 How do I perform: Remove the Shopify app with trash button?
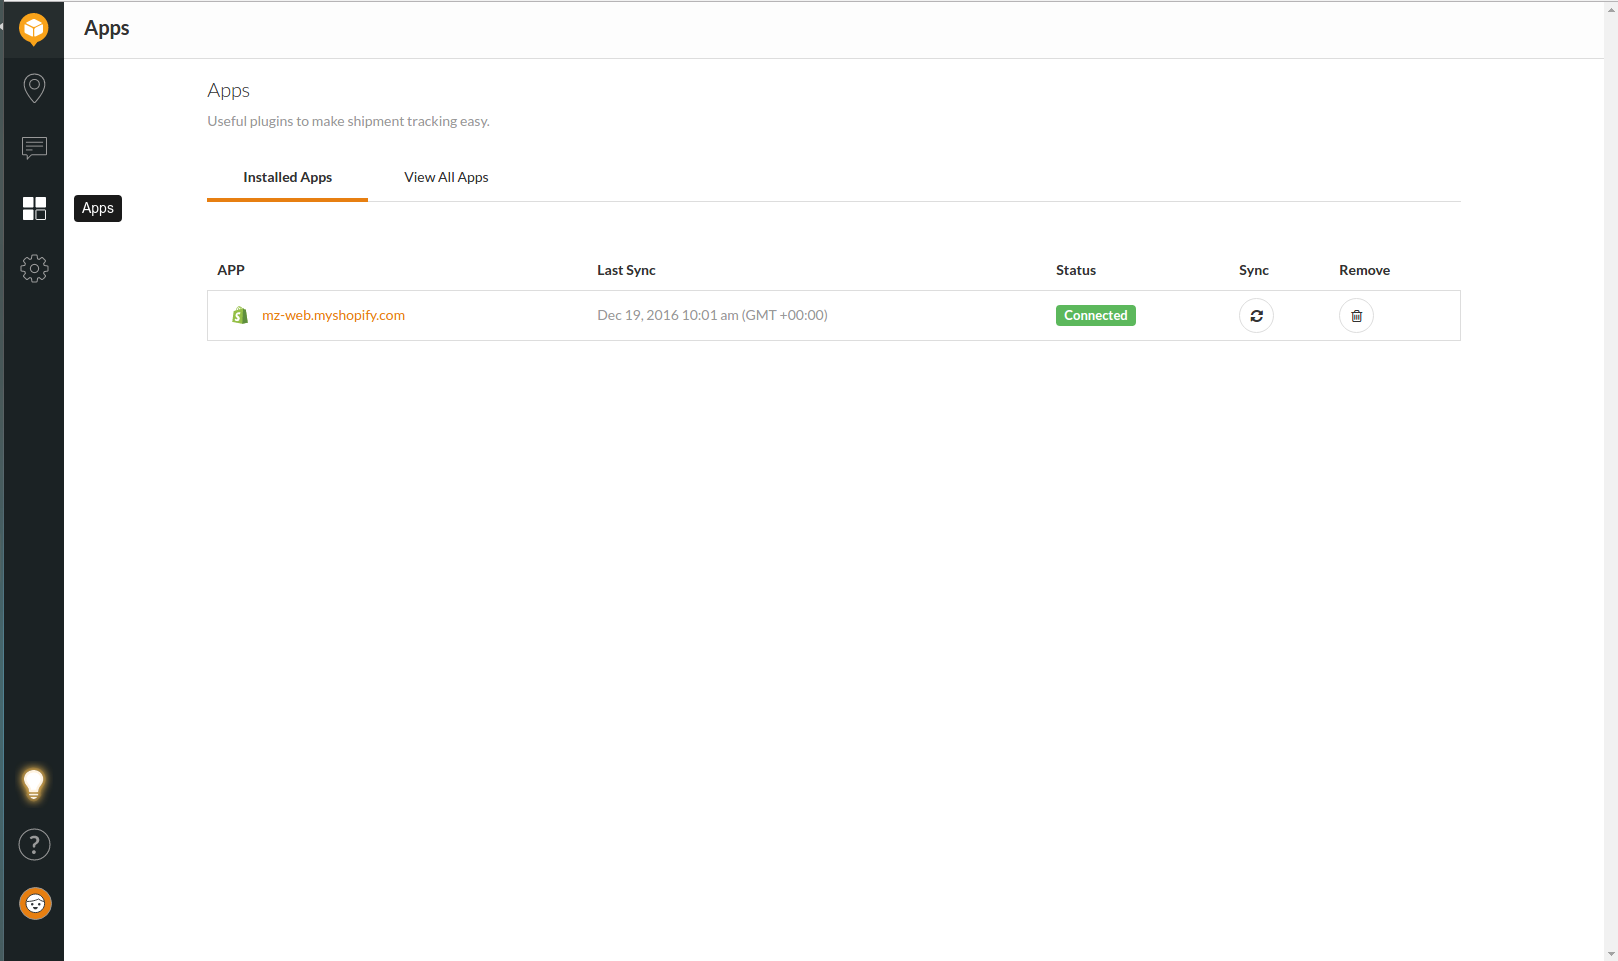tap(1356, 316)
